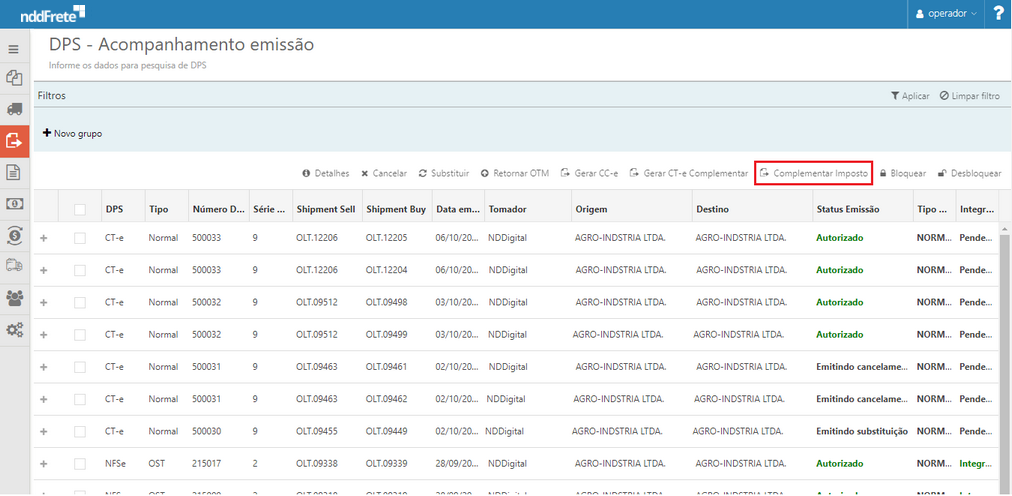The width and height of the screenshot is (1012, 496).
Task: Sort by the Status Emissão column header
Action: (847, 209)
